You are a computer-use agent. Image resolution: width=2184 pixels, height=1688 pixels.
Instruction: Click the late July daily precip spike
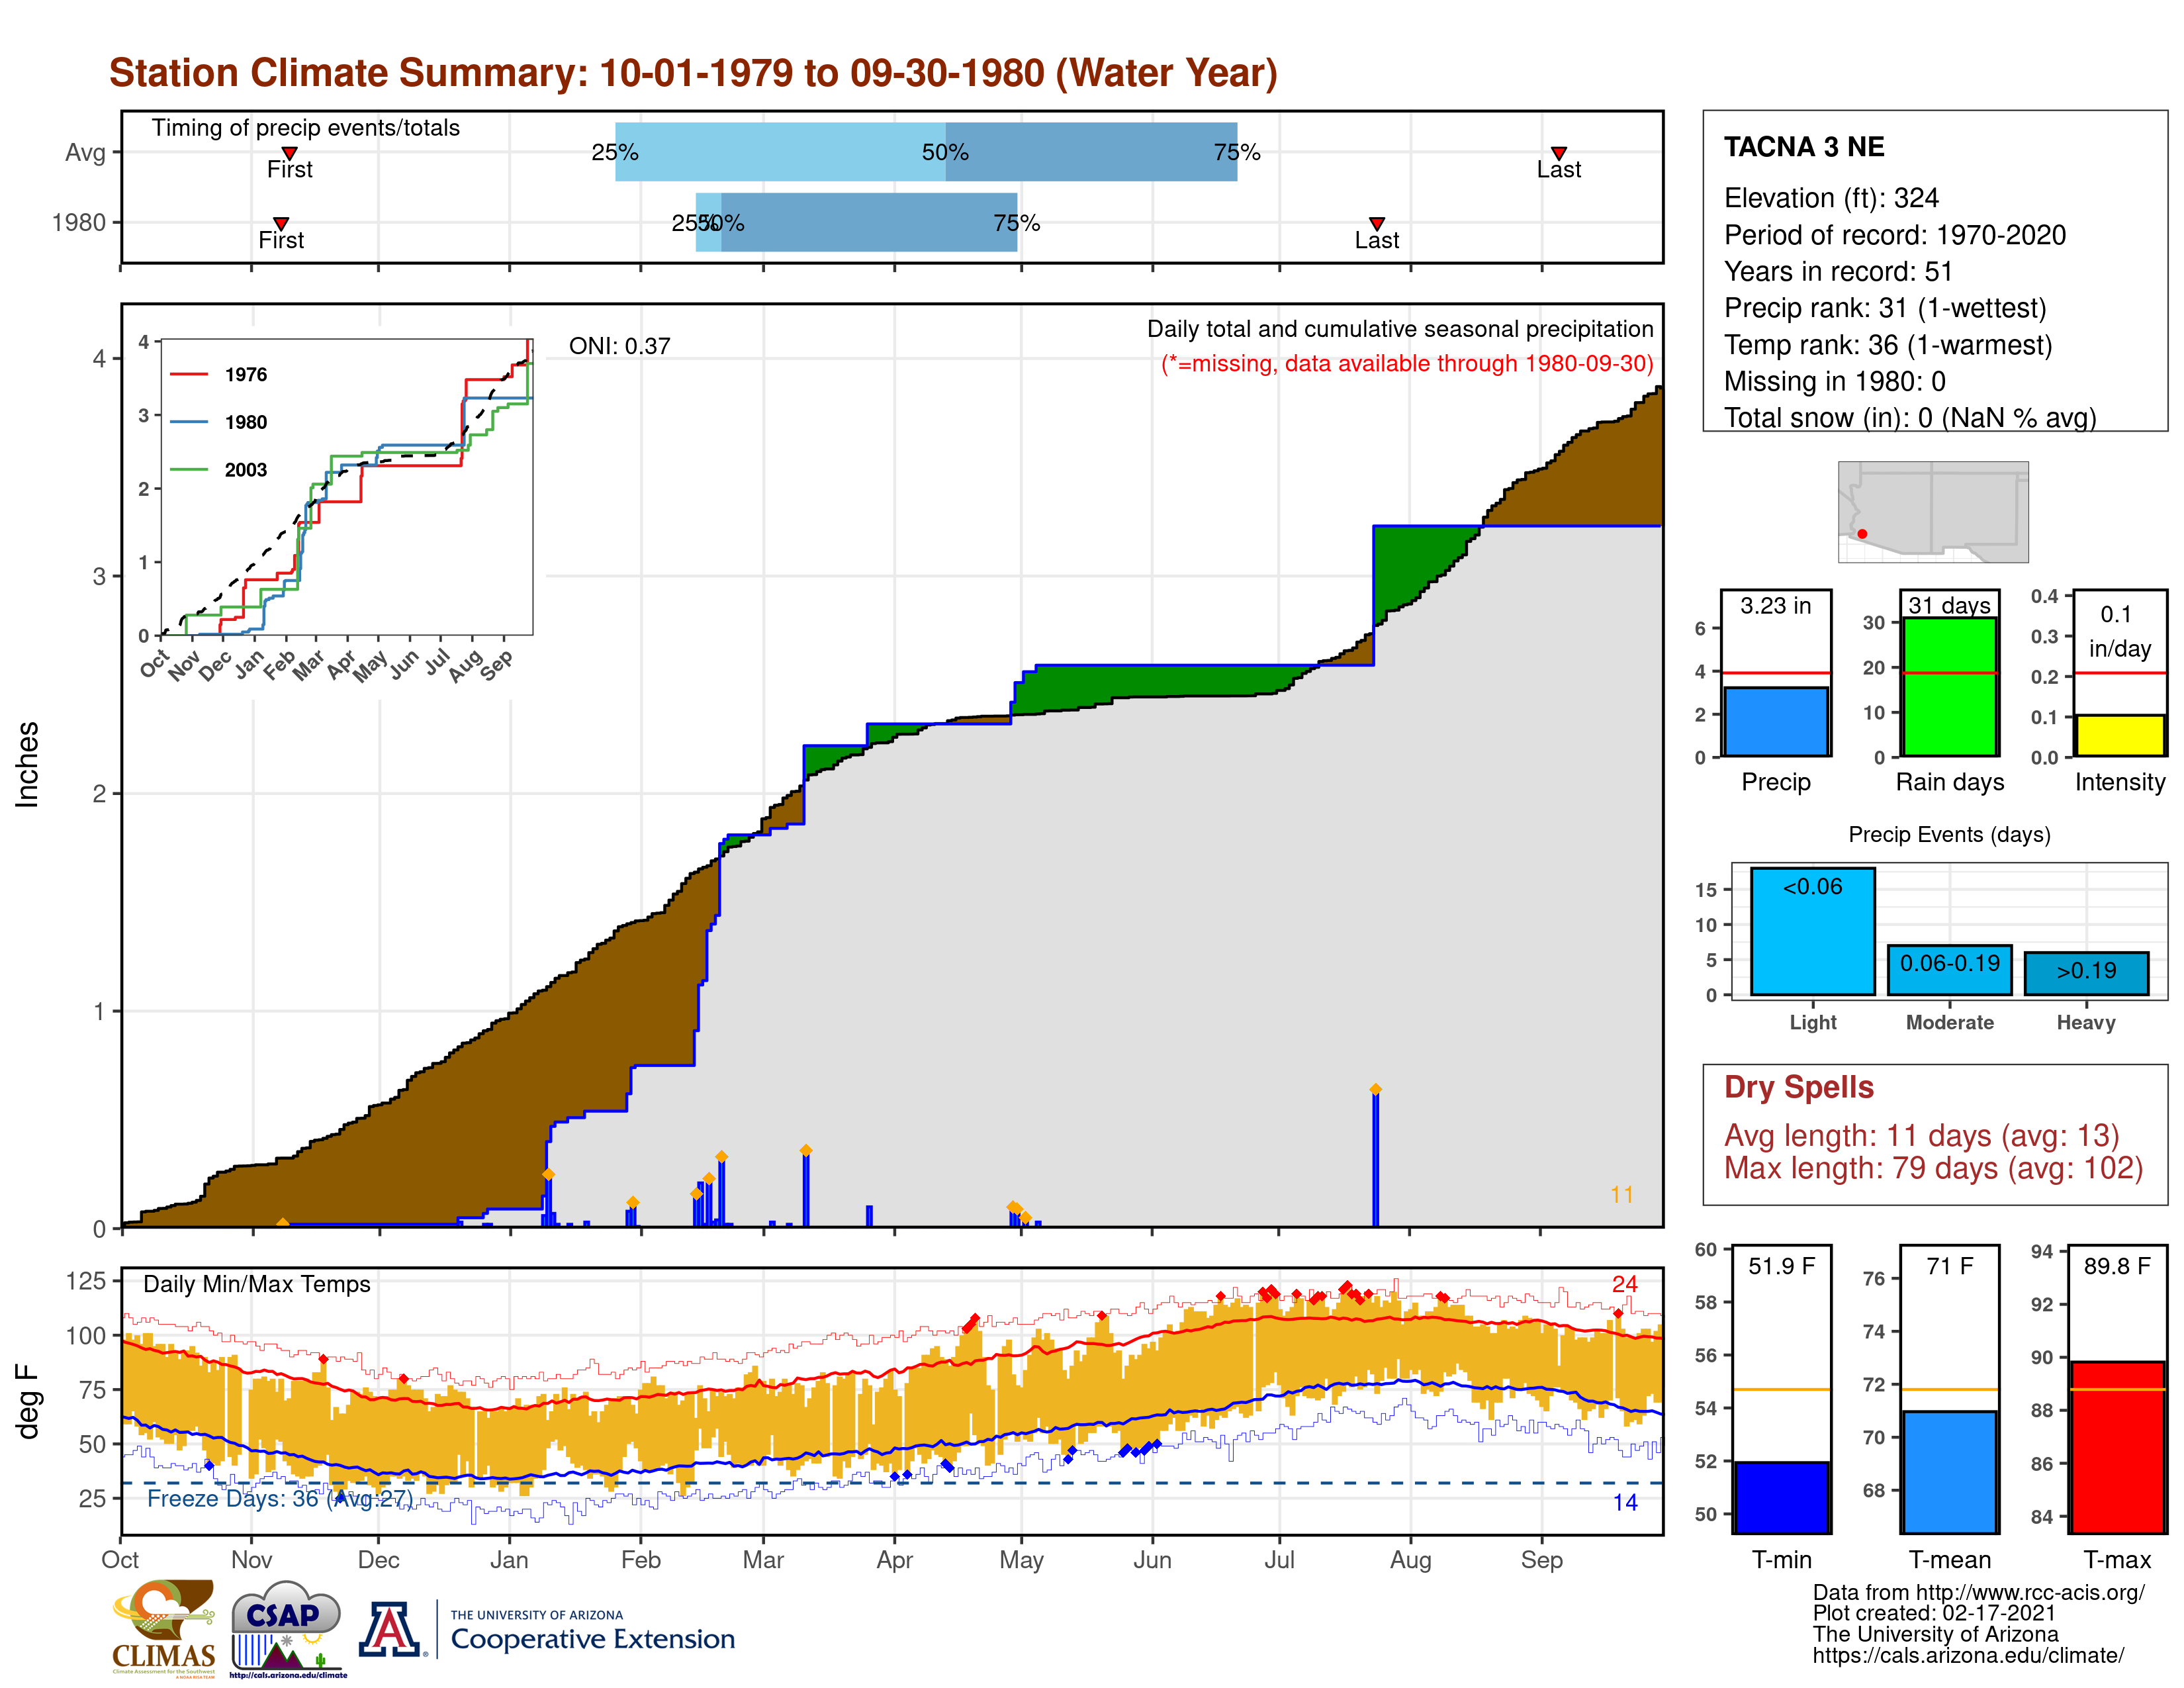coord(1375,1157)
